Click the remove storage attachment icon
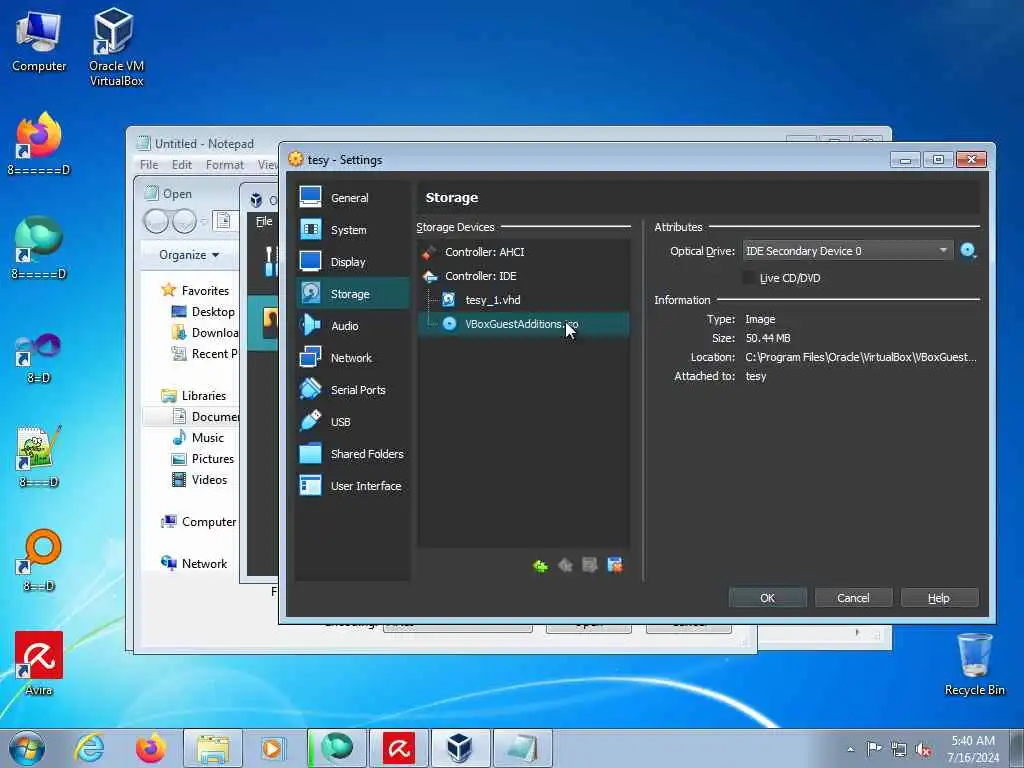The image size is (1024, 768). [615, 566]
